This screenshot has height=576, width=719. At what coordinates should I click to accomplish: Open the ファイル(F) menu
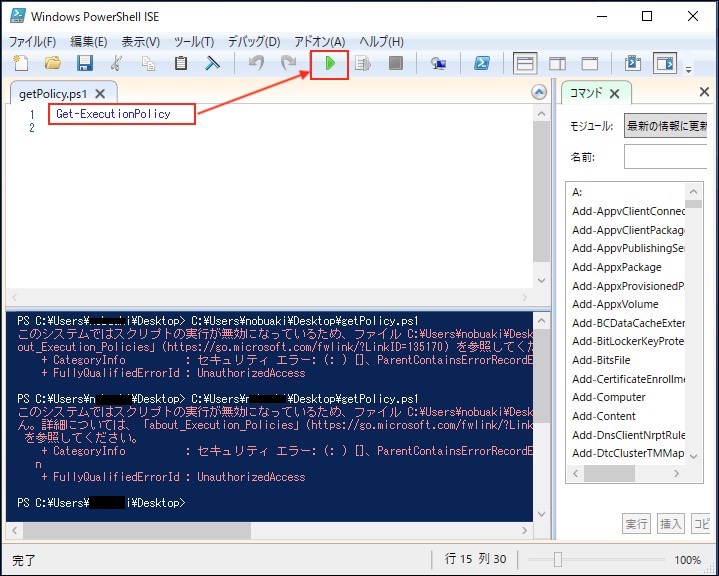pyautogui.click(x=32, y=42)
